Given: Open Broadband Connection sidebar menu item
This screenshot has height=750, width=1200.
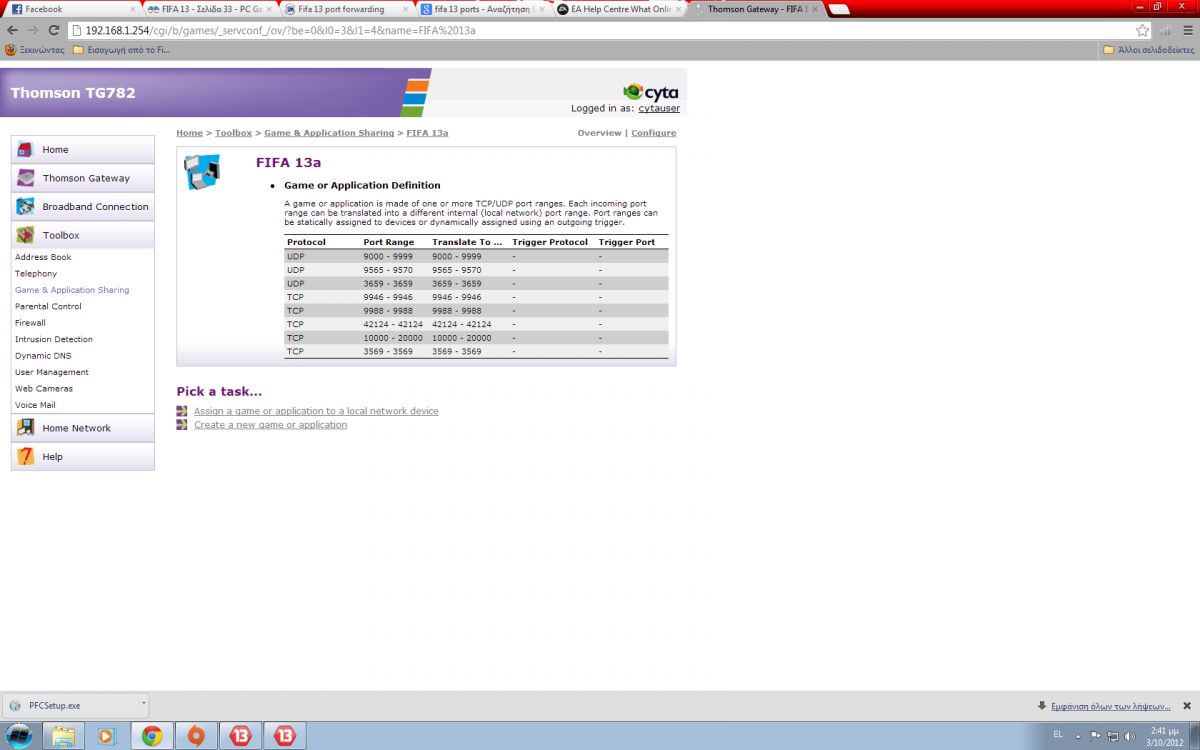Looking at the screenshot, I should point(83,207).
